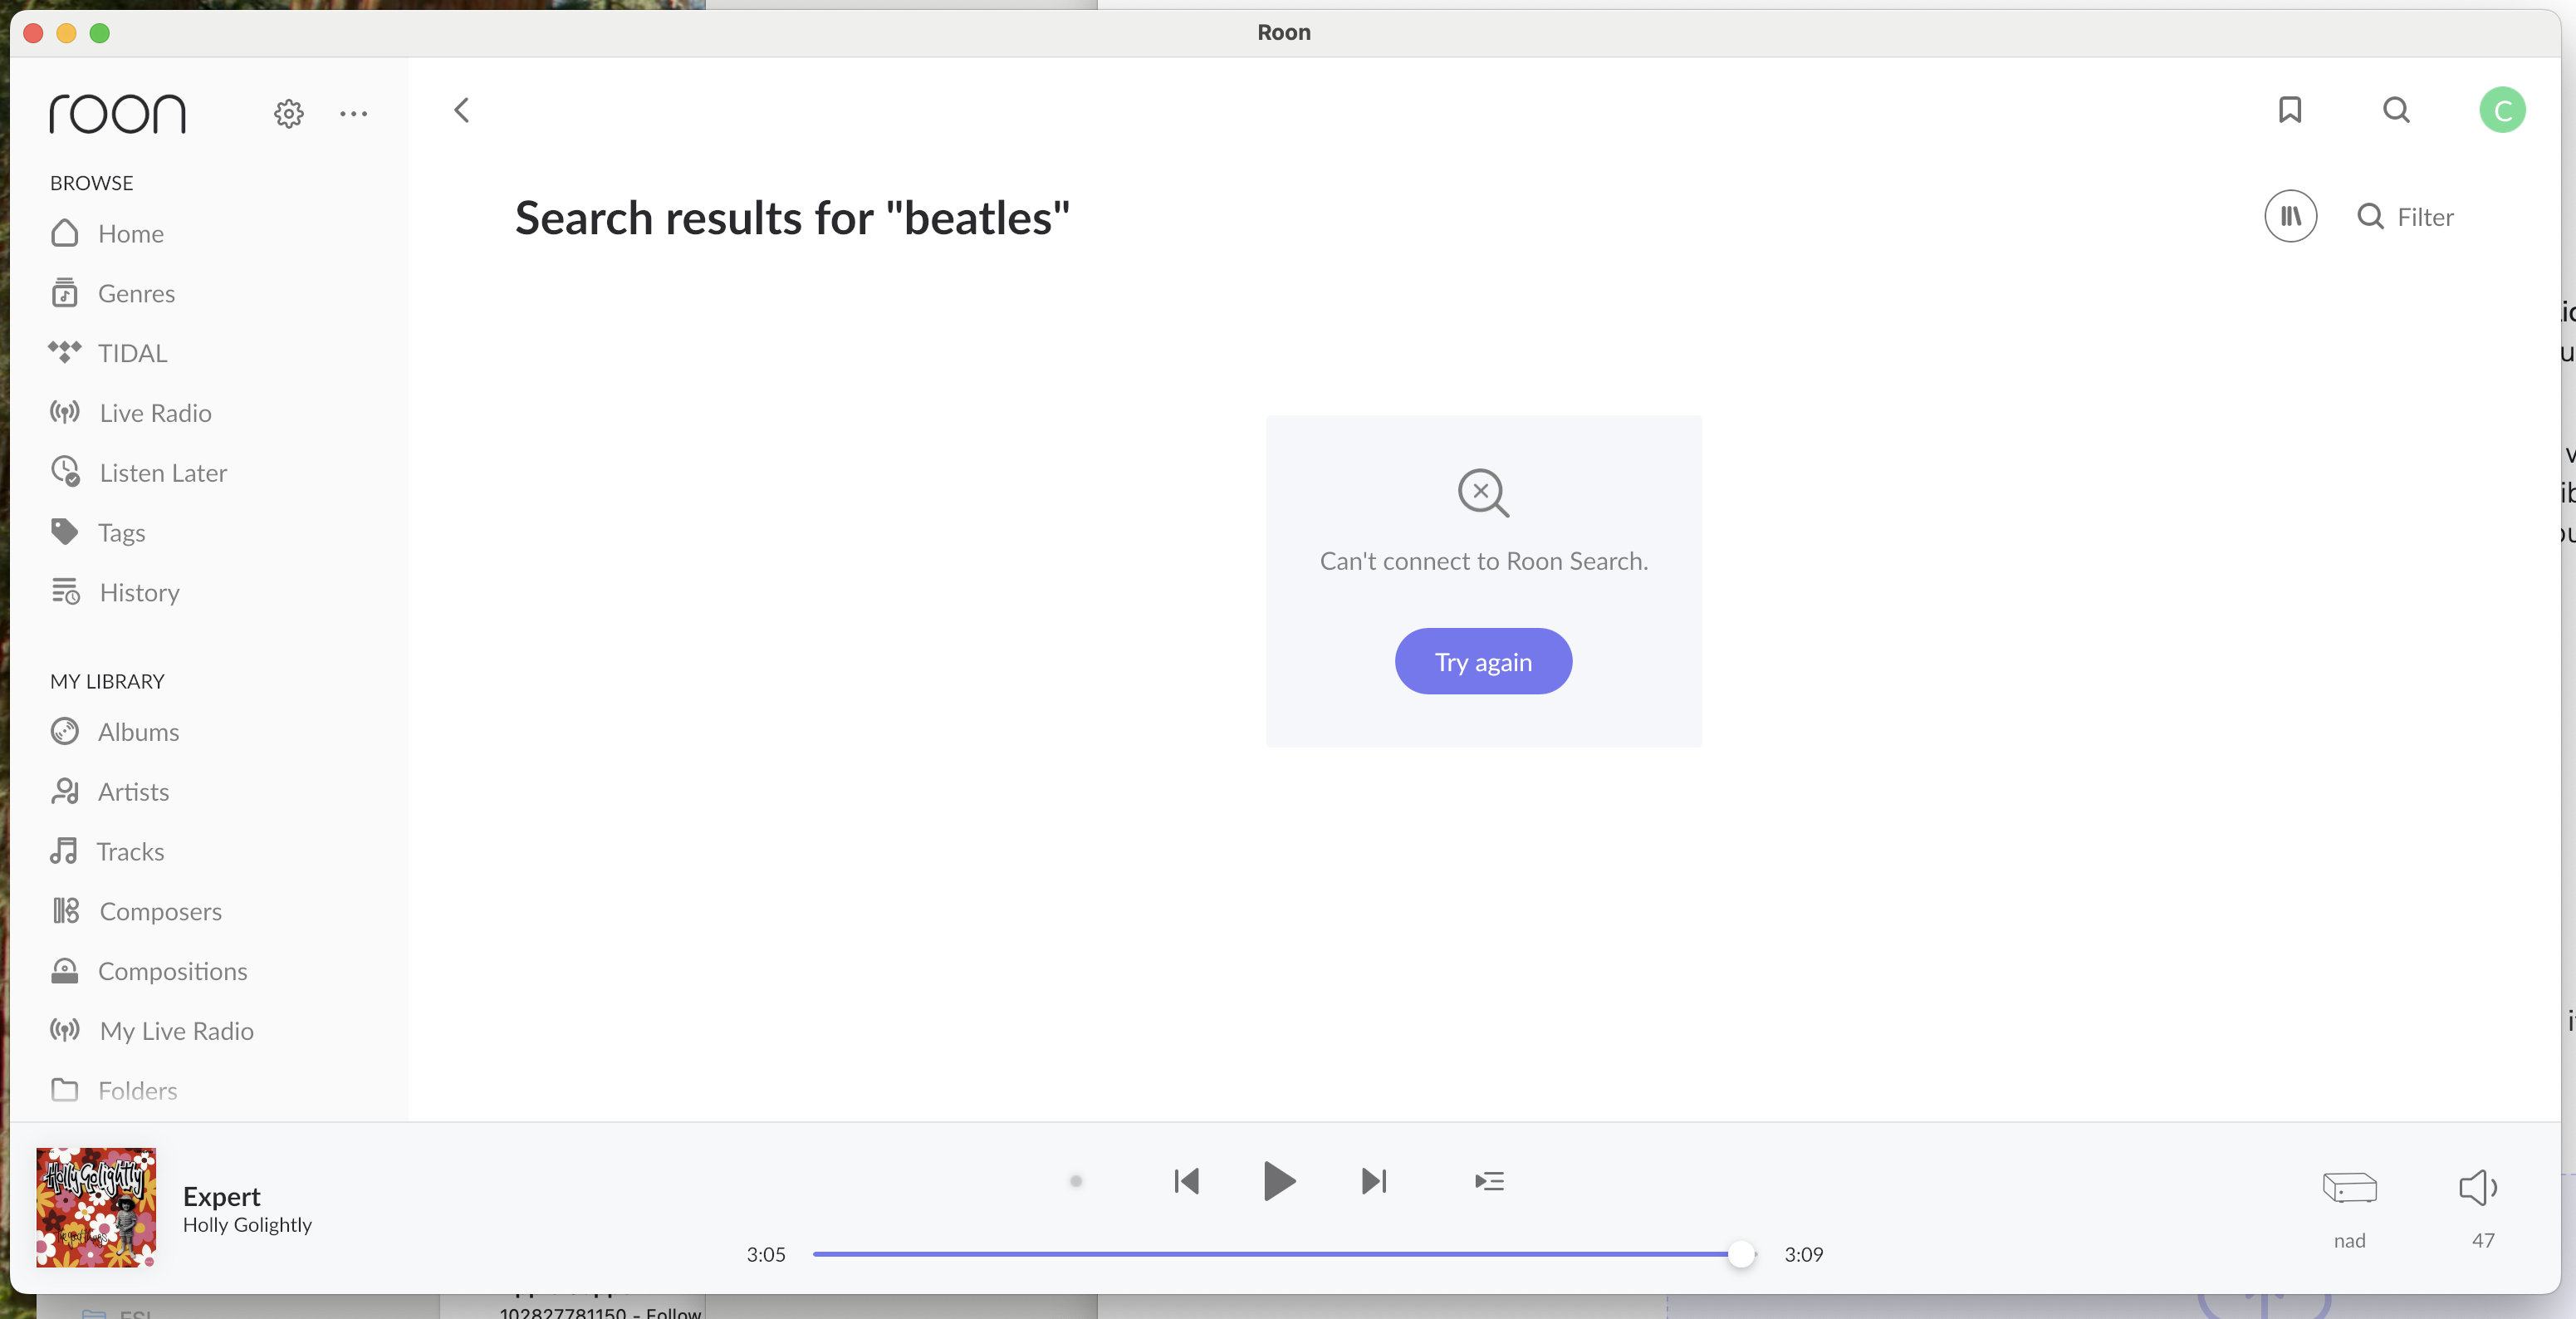Open volume control showing 47

tap(2478, 1188)
